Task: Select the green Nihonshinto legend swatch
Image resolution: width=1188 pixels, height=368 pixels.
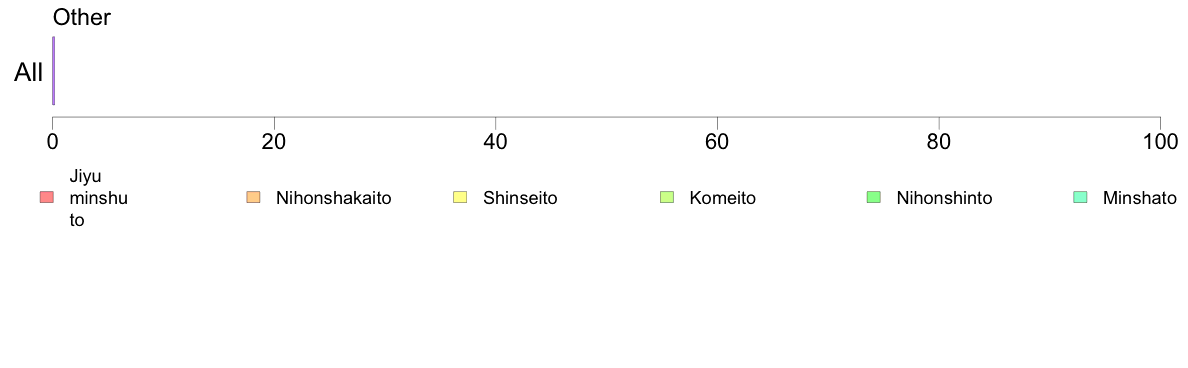Action: (x=874, y=198)
